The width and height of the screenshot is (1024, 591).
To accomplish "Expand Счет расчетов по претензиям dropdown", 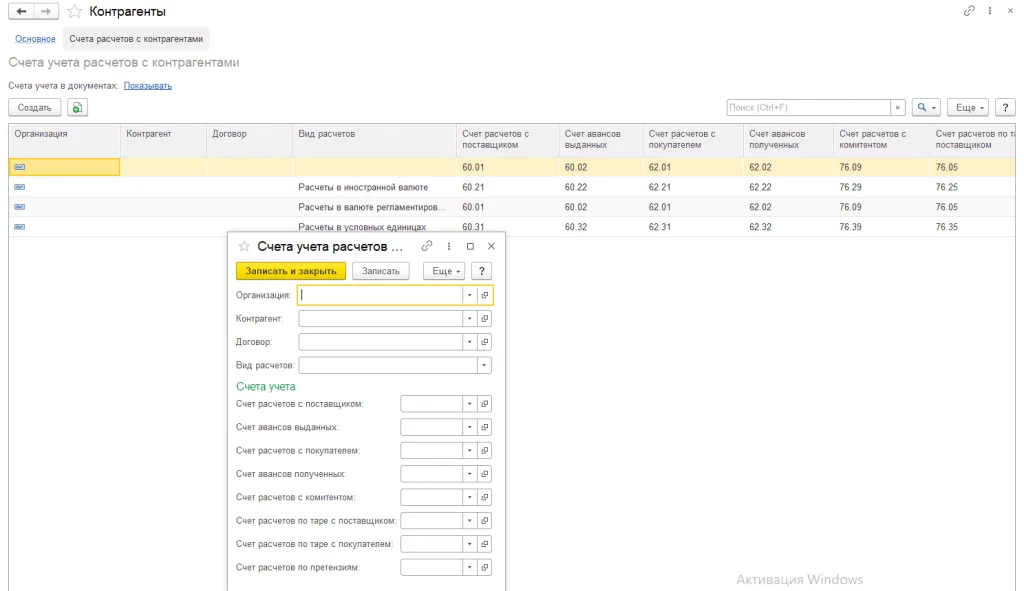I will pyautogui.click(x=470, y=567).
